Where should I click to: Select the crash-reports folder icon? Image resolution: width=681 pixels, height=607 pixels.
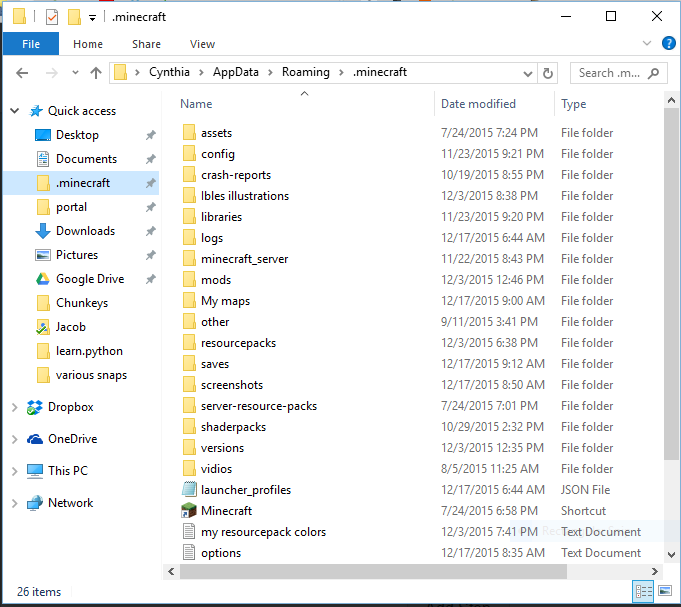[189, 175]
